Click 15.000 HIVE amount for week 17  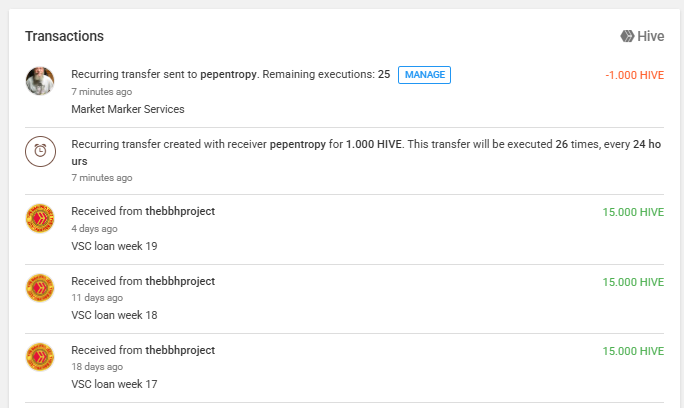(x=633, y=351)
